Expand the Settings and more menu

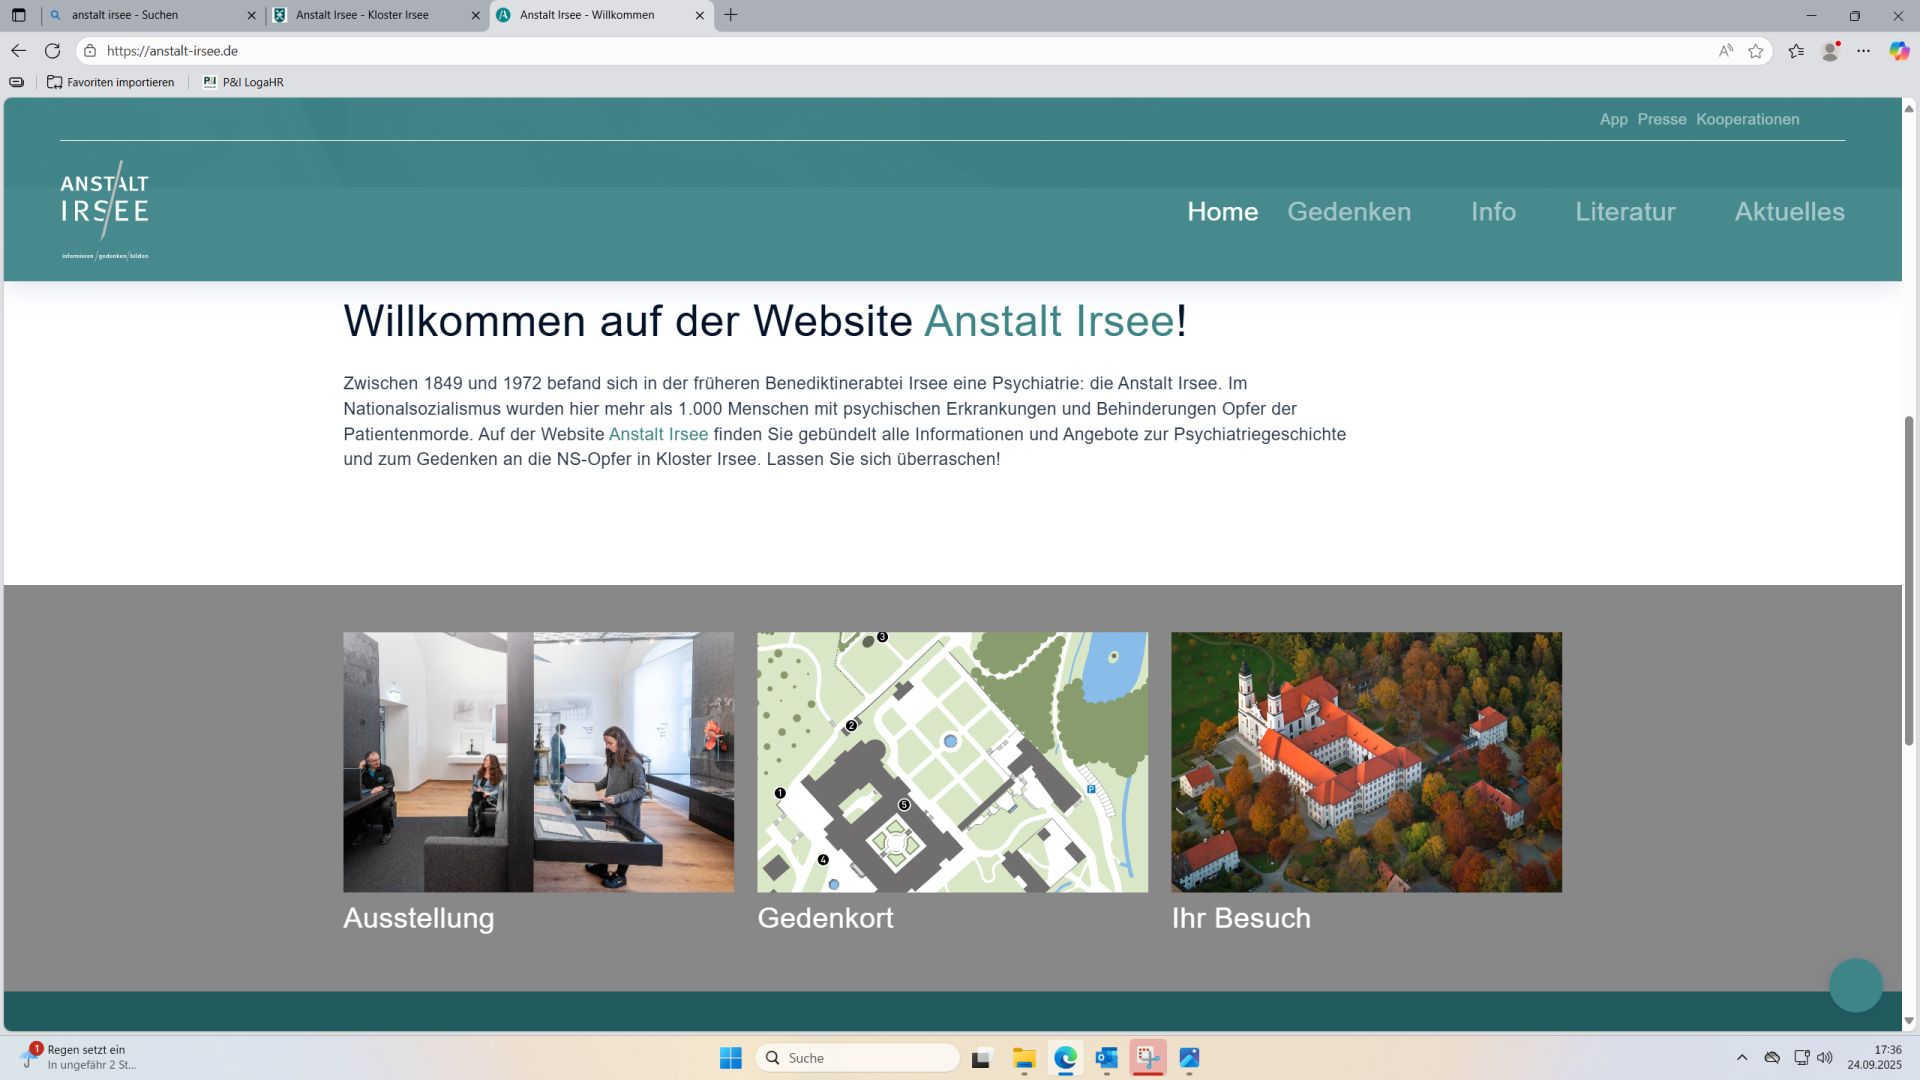pyautogui.click(x=1864, y=50)
